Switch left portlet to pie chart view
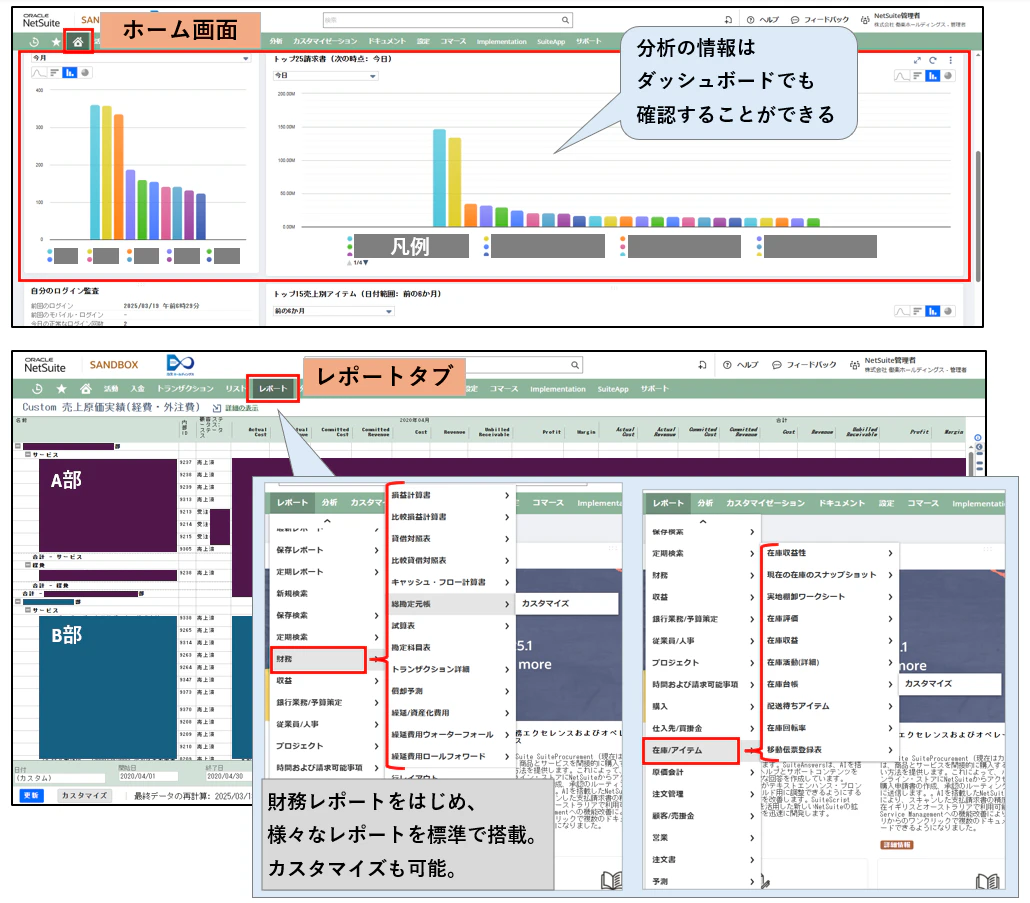 pos(85,73)
